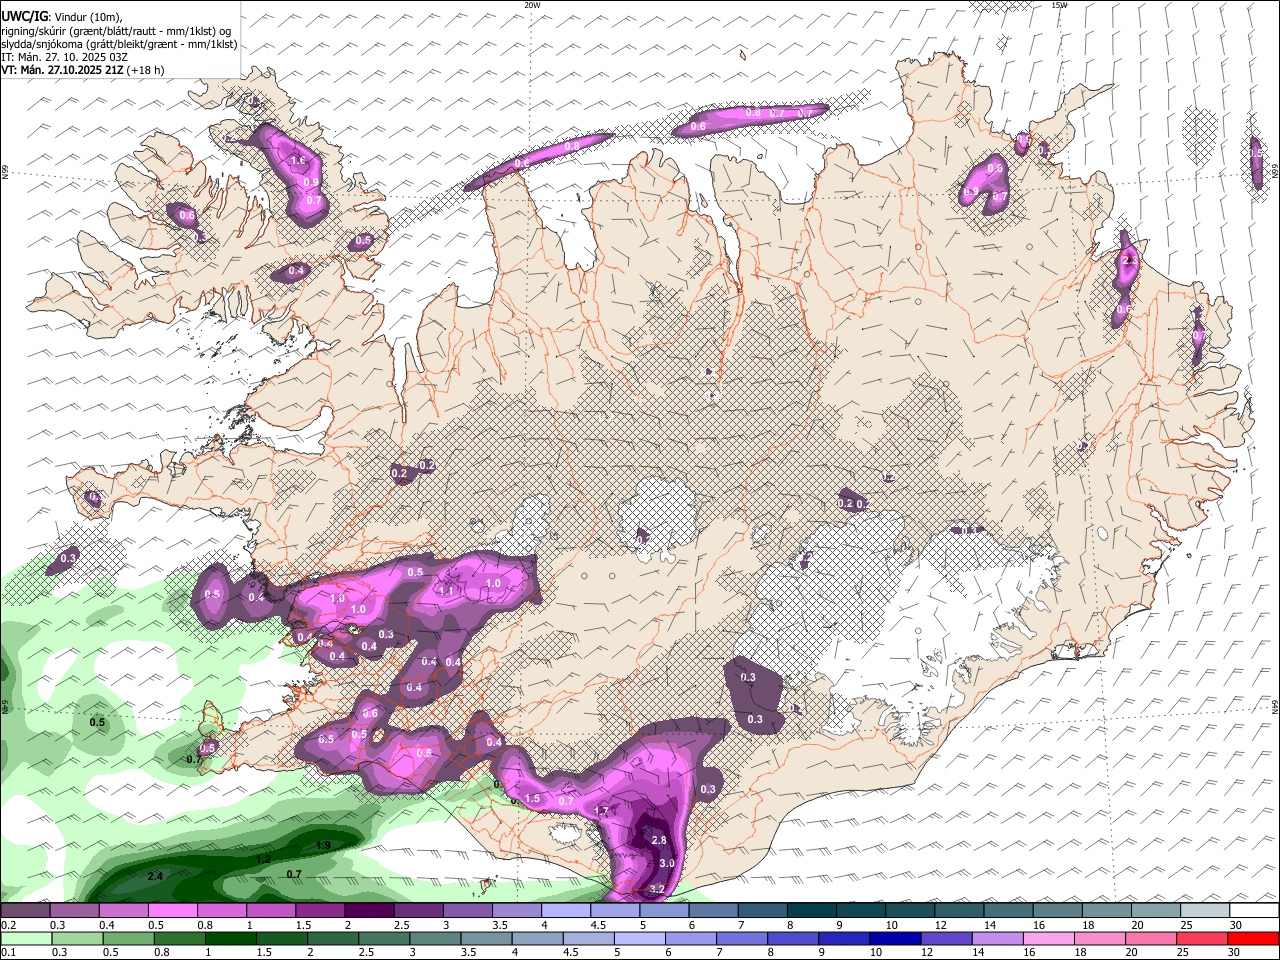Click the 'VT: Mán. 27.10.2025 21Z (+18 h)' line
The height and width of the screenshot is (960, 1280).
coord(83,70)
